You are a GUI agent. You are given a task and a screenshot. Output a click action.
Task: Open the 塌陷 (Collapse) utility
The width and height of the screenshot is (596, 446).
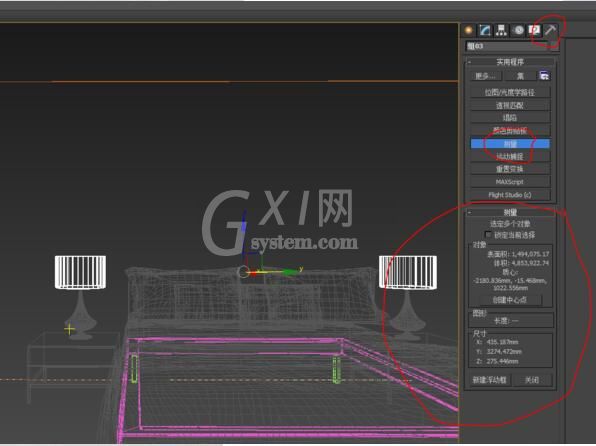[510, 118]
